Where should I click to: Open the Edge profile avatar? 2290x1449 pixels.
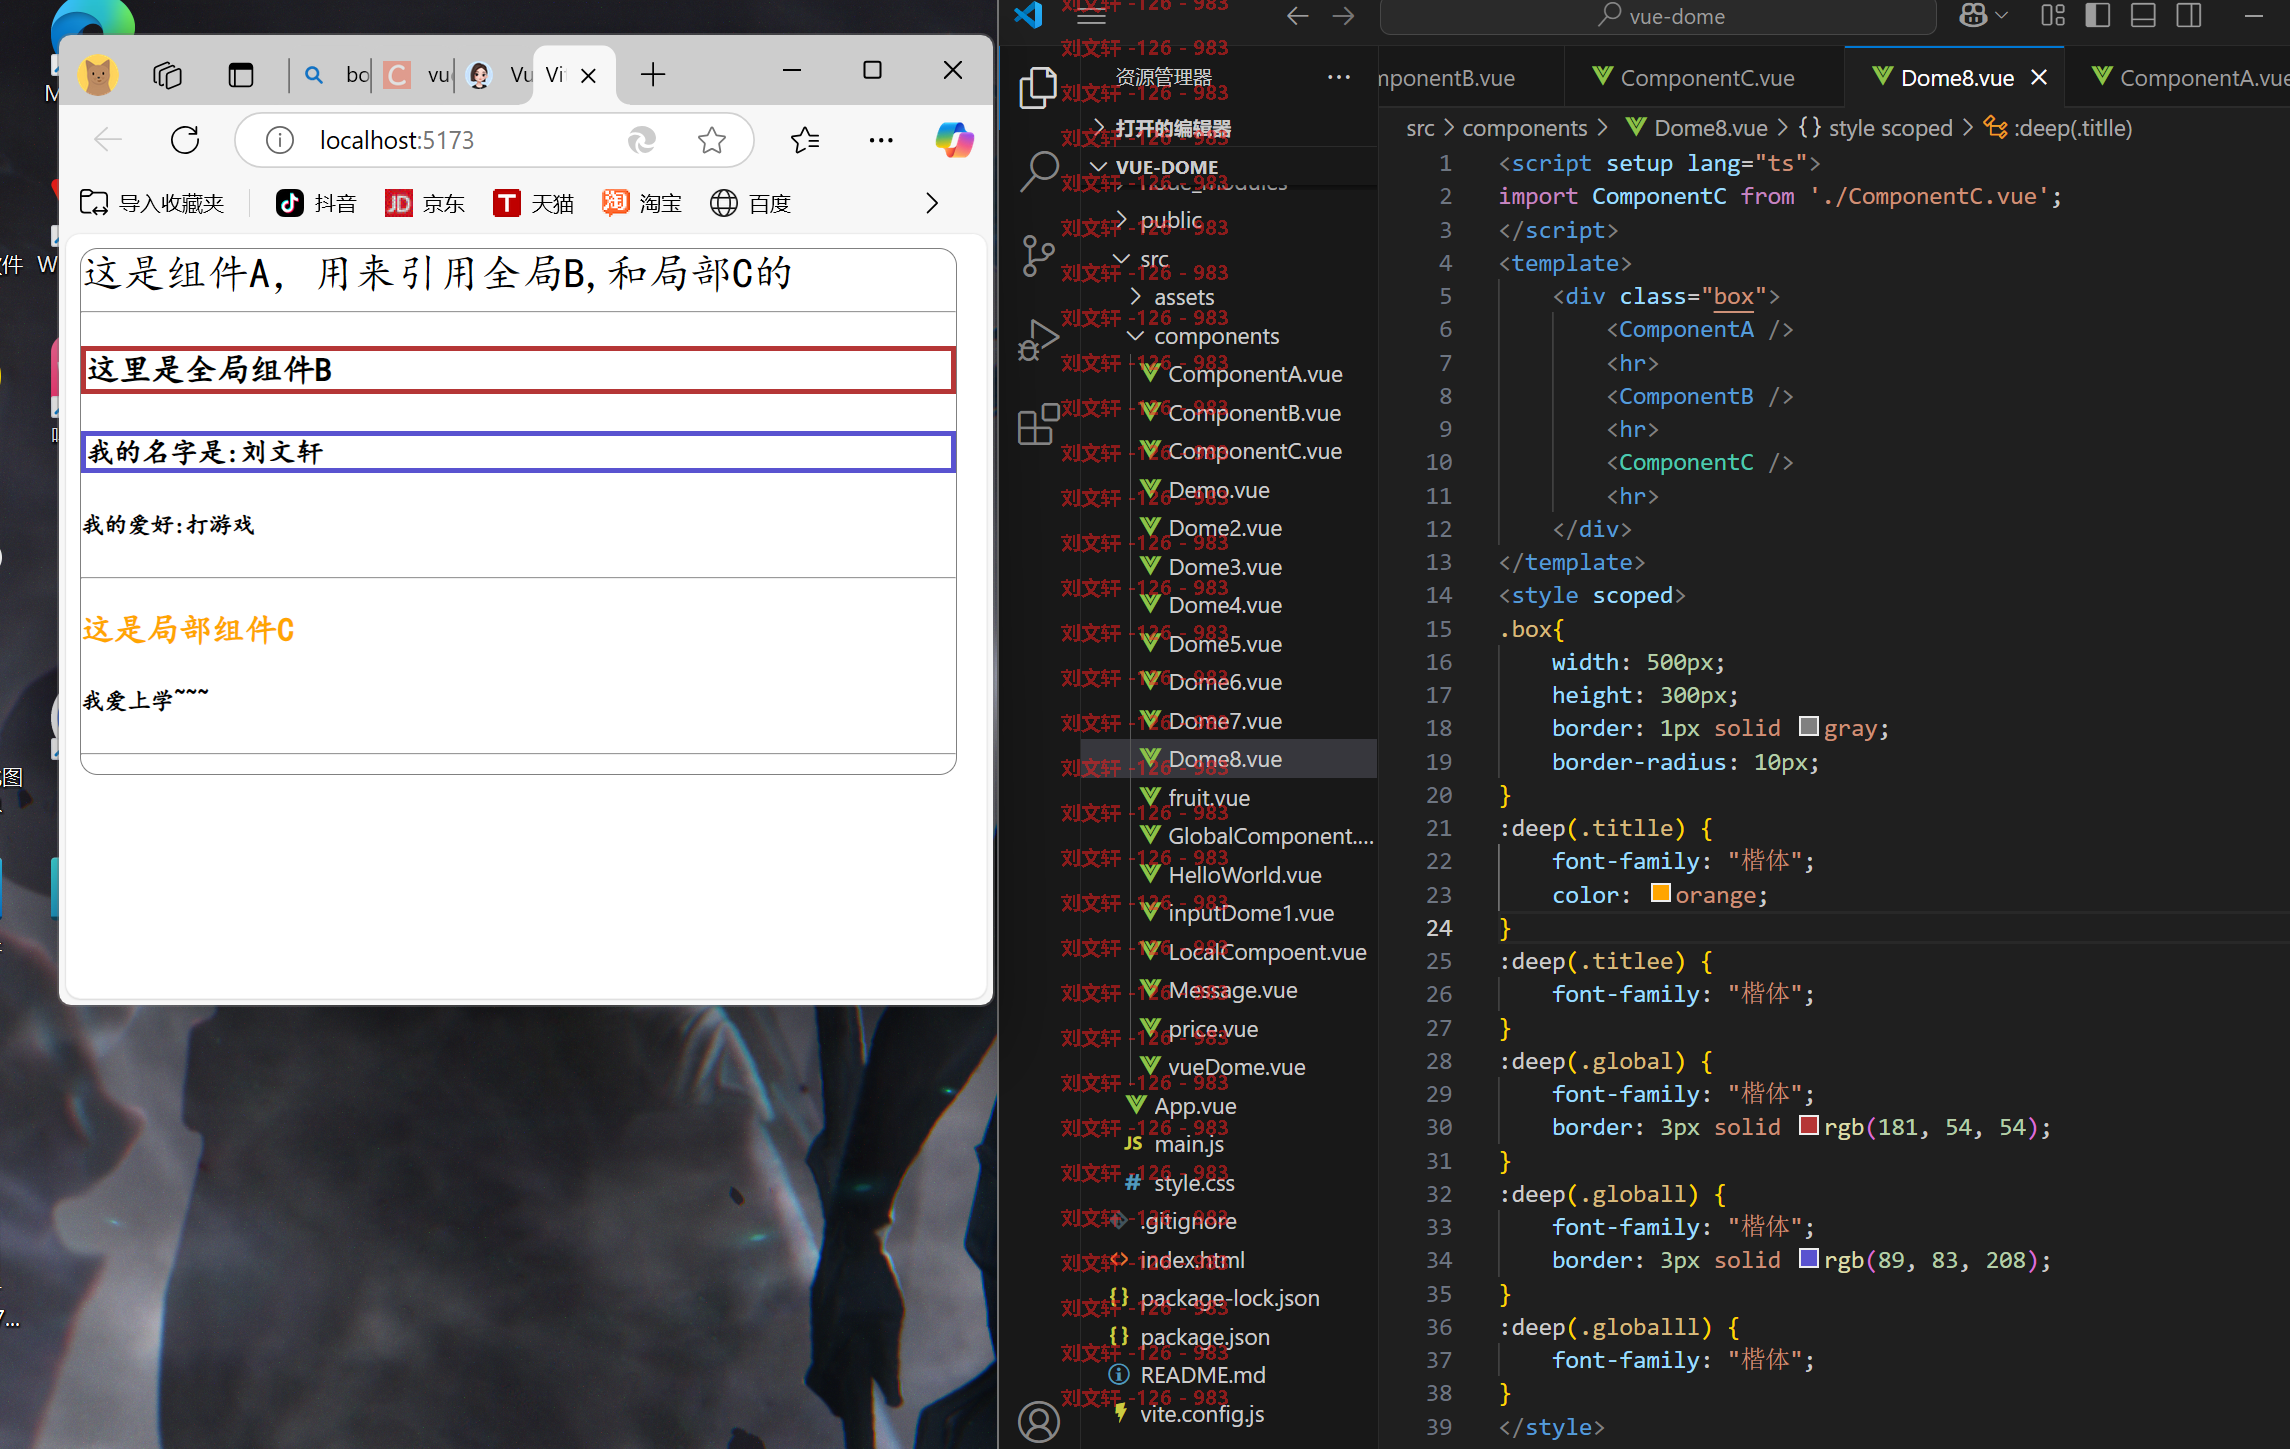(98, 75)
